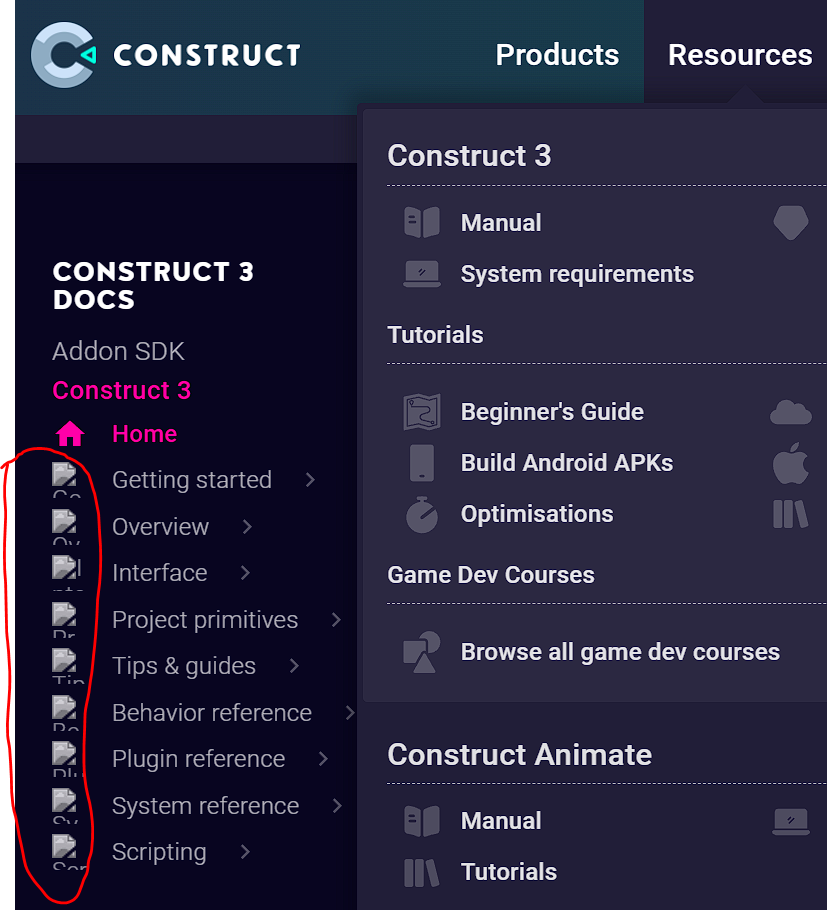The image size is (827, 910).
Task: Click the laptop icon beside System requirements
Action: pos(422,274)
